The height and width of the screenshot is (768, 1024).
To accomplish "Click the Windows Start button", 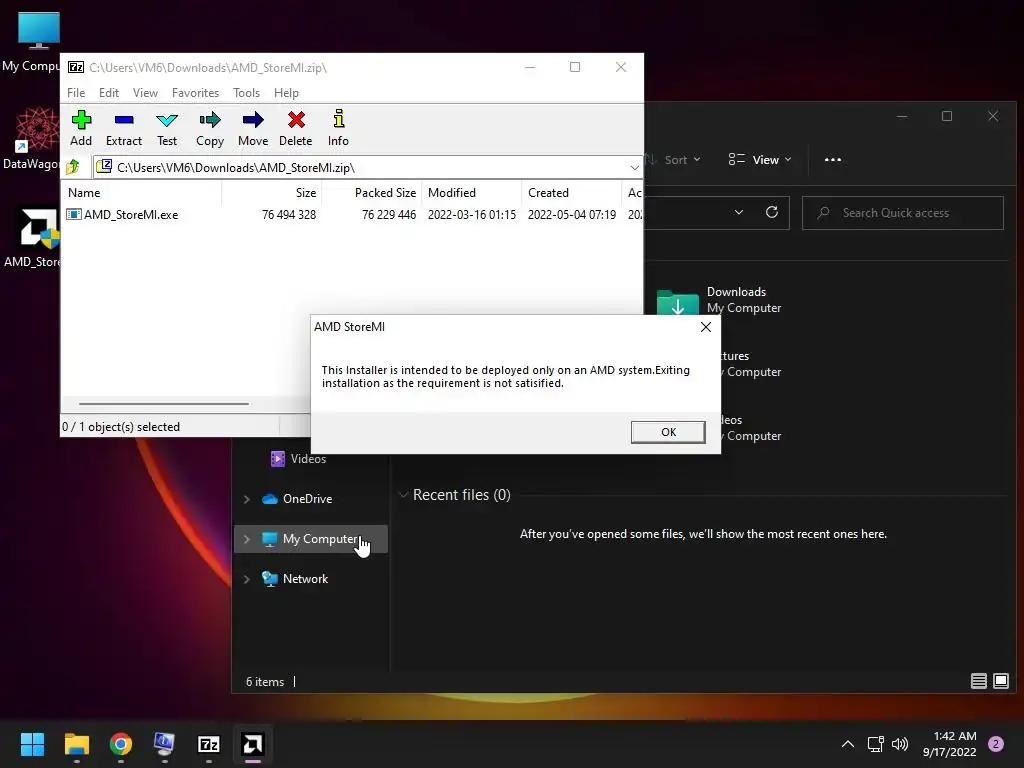I will pyautogui.click(x=32, y=744).
